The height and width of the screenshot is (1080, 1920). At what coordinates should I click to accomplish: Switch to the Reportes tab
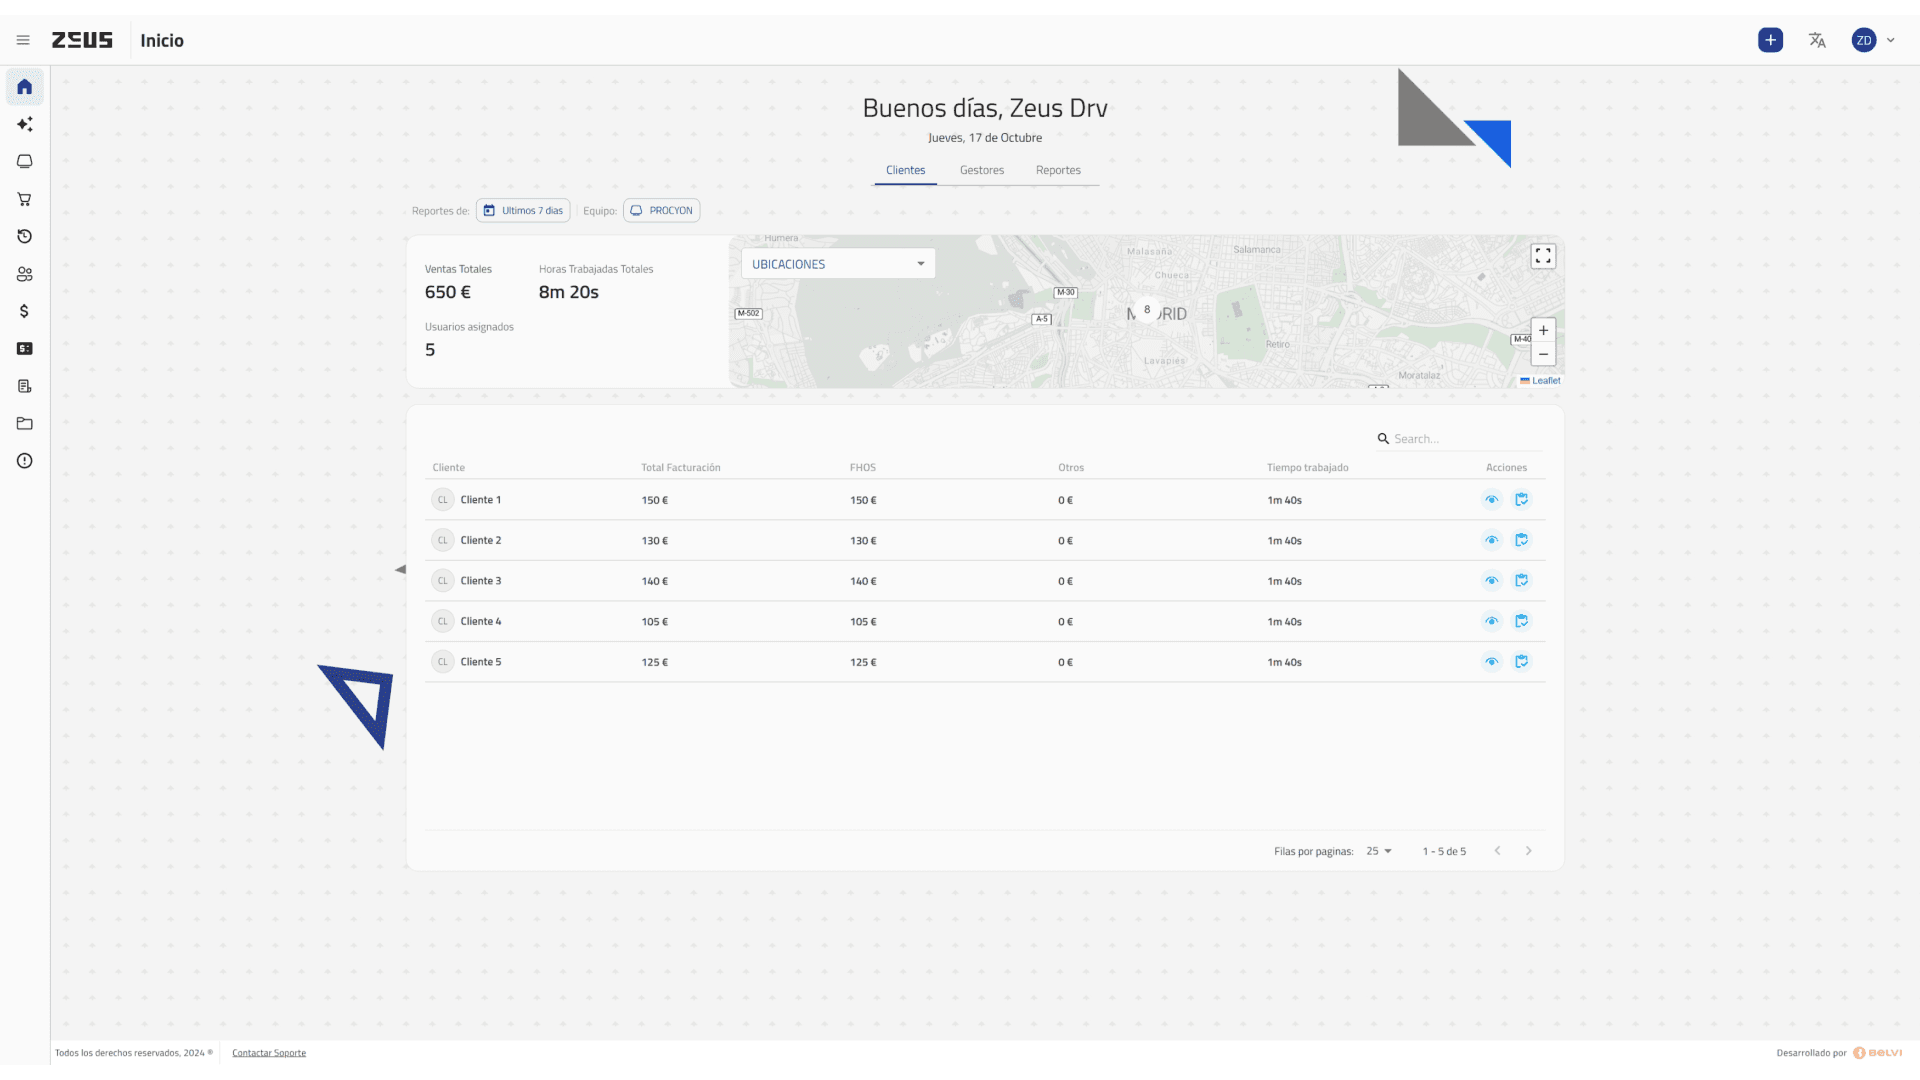tap(1058, 170)
